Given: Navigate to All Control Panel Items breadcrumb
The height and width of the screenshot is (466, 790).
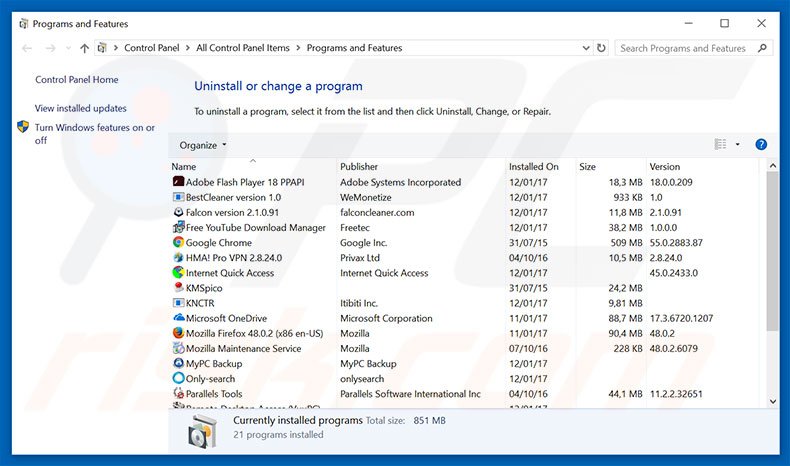Looking at the screenshot, I should 243,48.
